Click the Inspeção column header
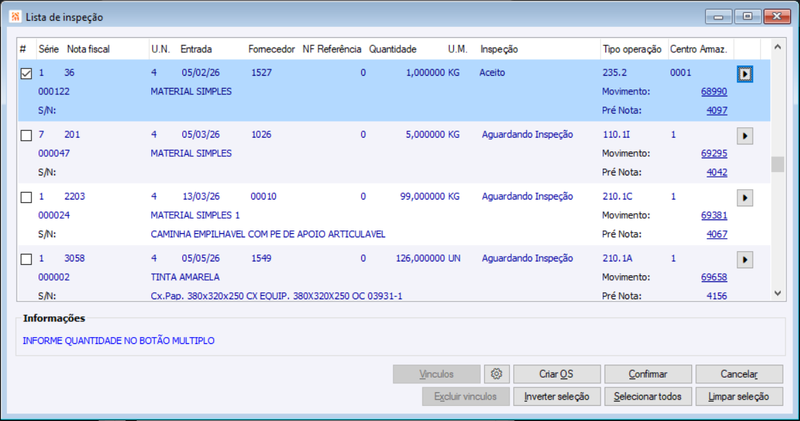The height and width of the screenshot is (421, 800). [499, 49]
